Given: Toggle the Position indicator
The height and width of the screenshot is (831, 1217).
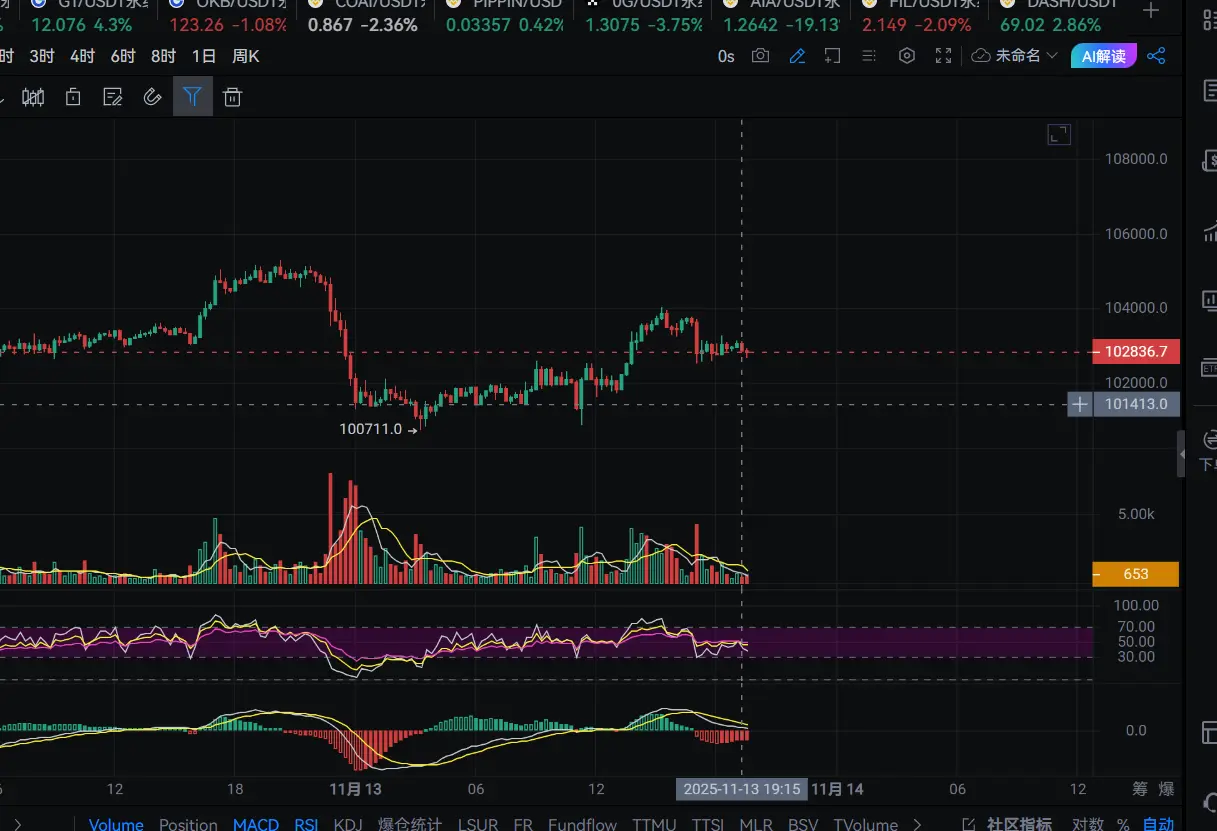Looking at the screenshot, I should tap(188, 824).
